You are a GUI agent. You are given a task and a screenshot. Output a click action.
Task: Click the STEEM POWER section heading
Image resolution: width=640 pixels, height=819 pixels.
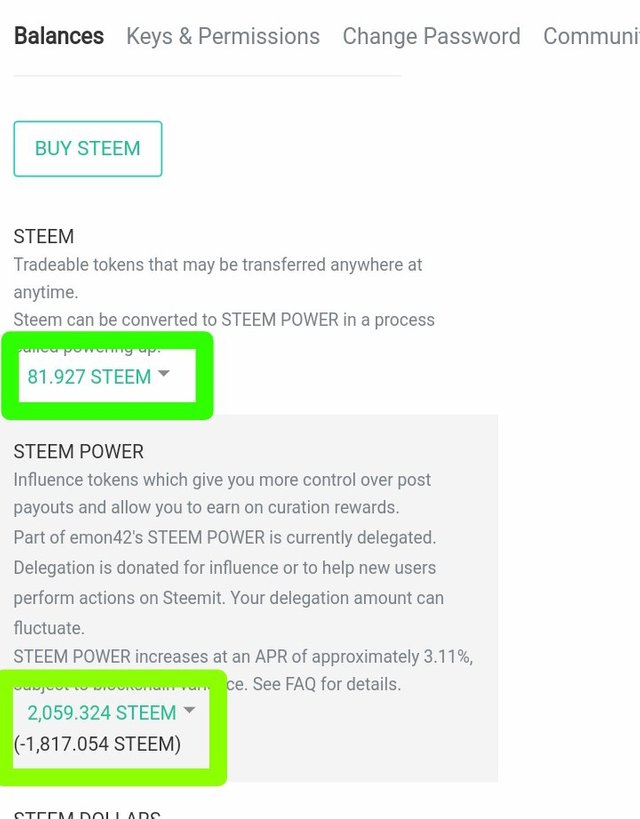coord(79,452)
